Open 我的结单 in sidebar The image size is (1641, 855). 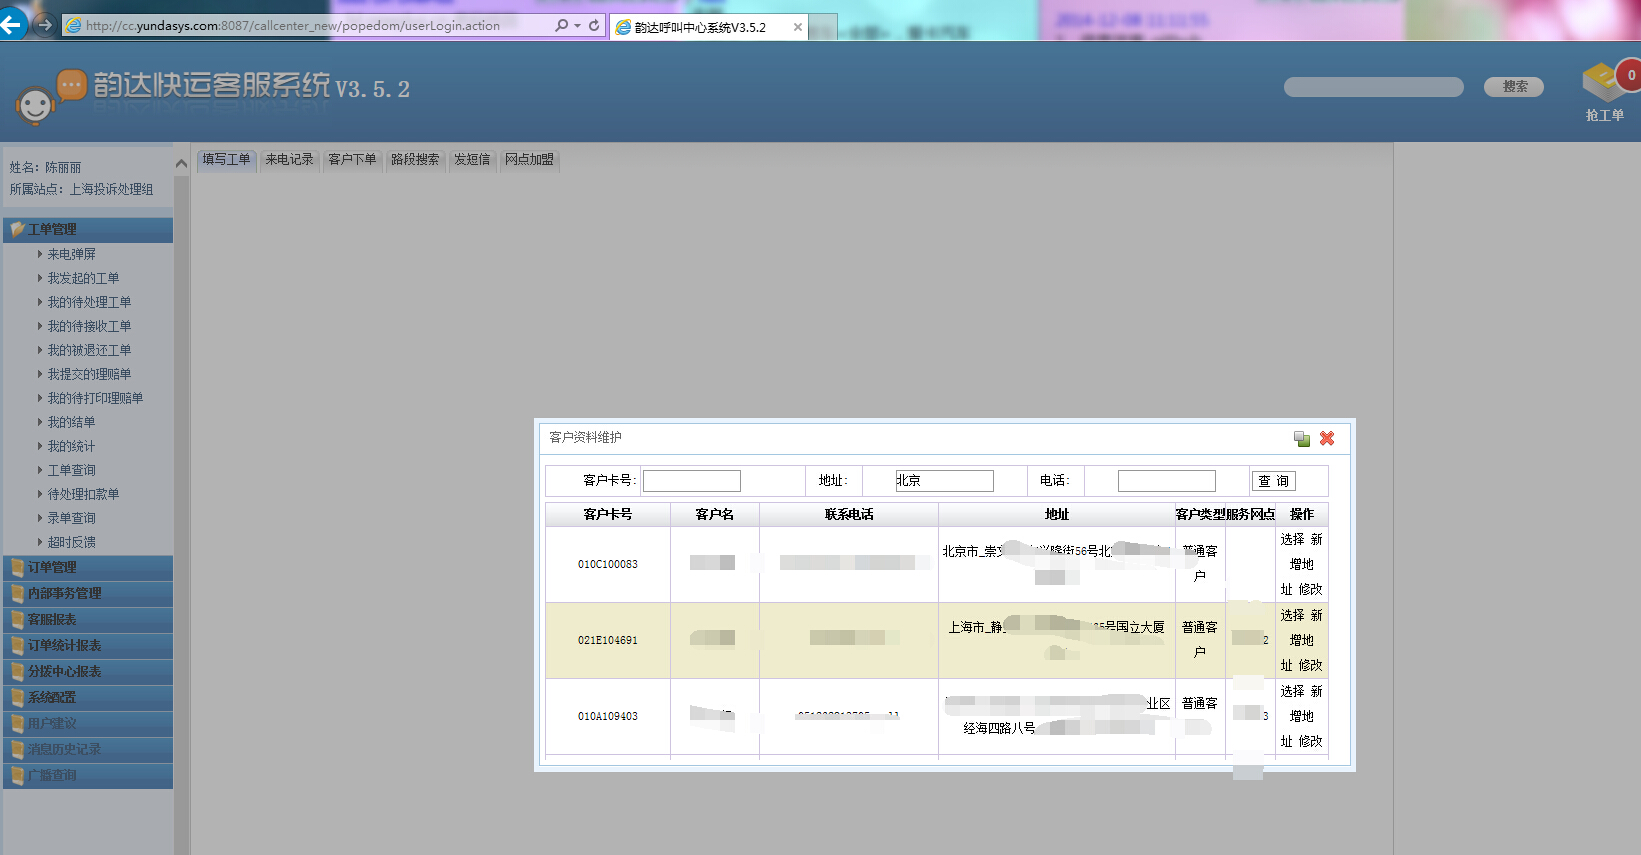pos(71,422)
